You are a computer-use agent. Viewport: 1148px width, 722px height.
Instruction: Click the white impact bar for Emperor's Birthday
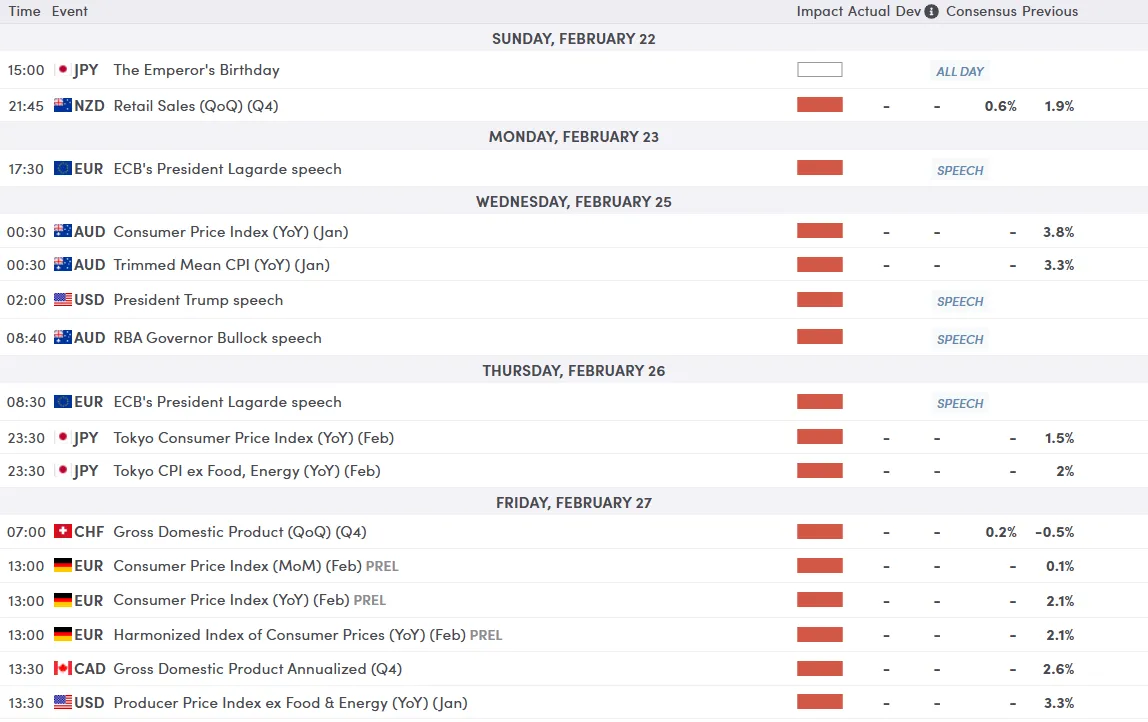pyautogui.click(x=820, y=70)
